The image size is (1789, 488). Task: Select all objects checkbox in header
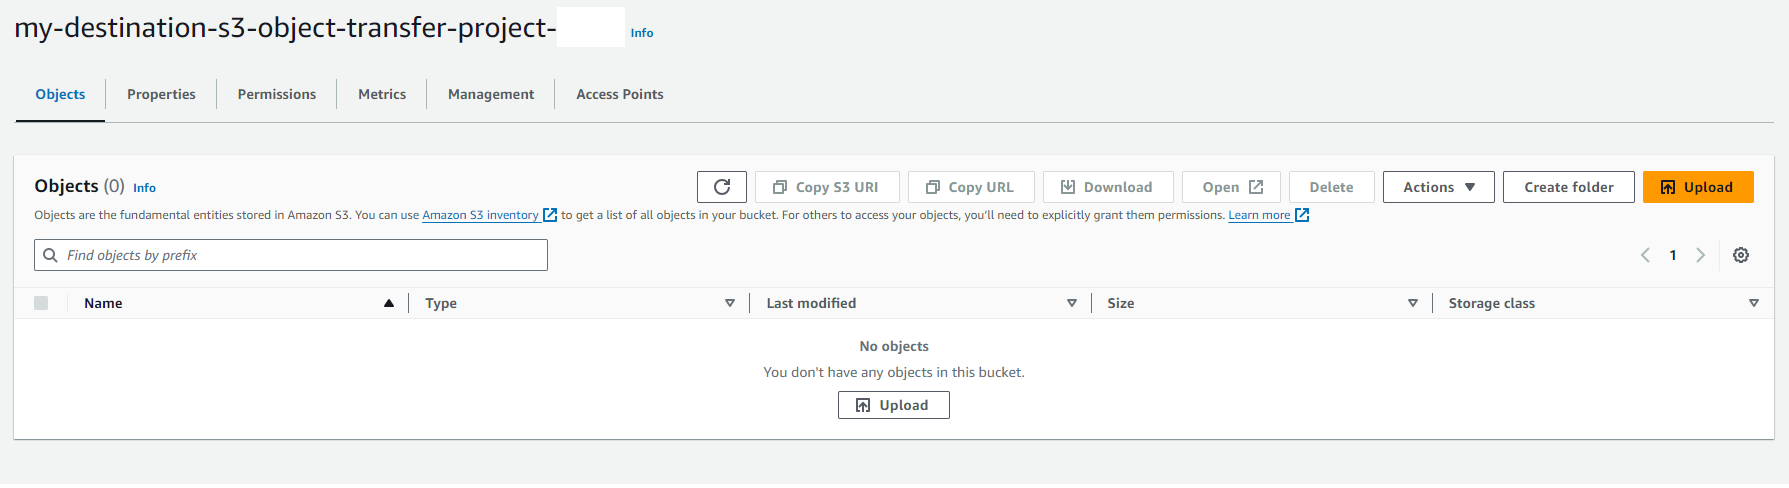41,303
